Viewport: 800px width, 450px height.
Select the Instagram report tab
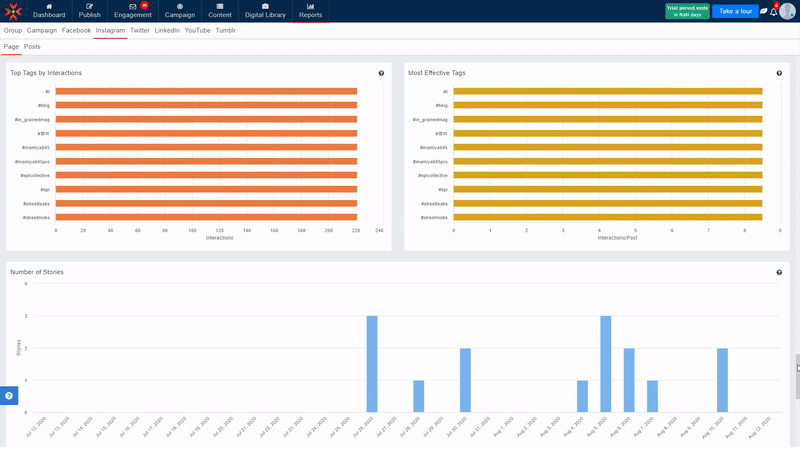tap(110, 30)
